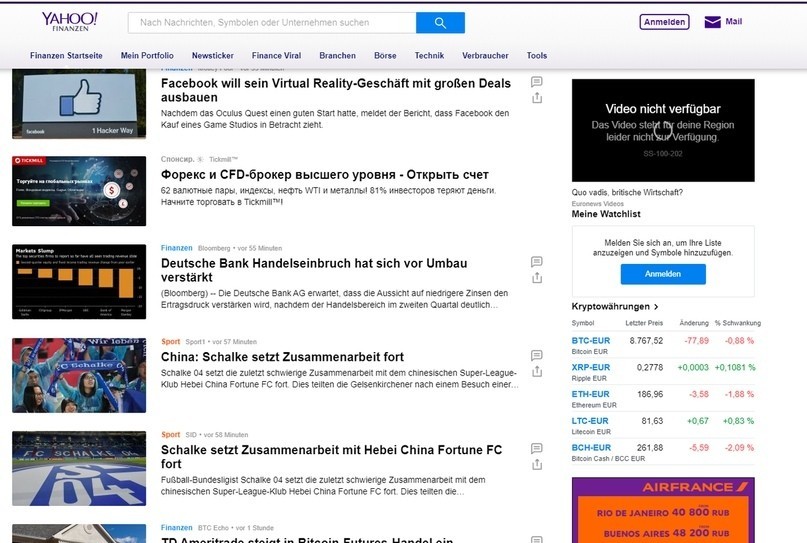Open ETH-EUR quote
This screenshot has width=807, height=543.
pyautogui.click(x=590, y=394)
